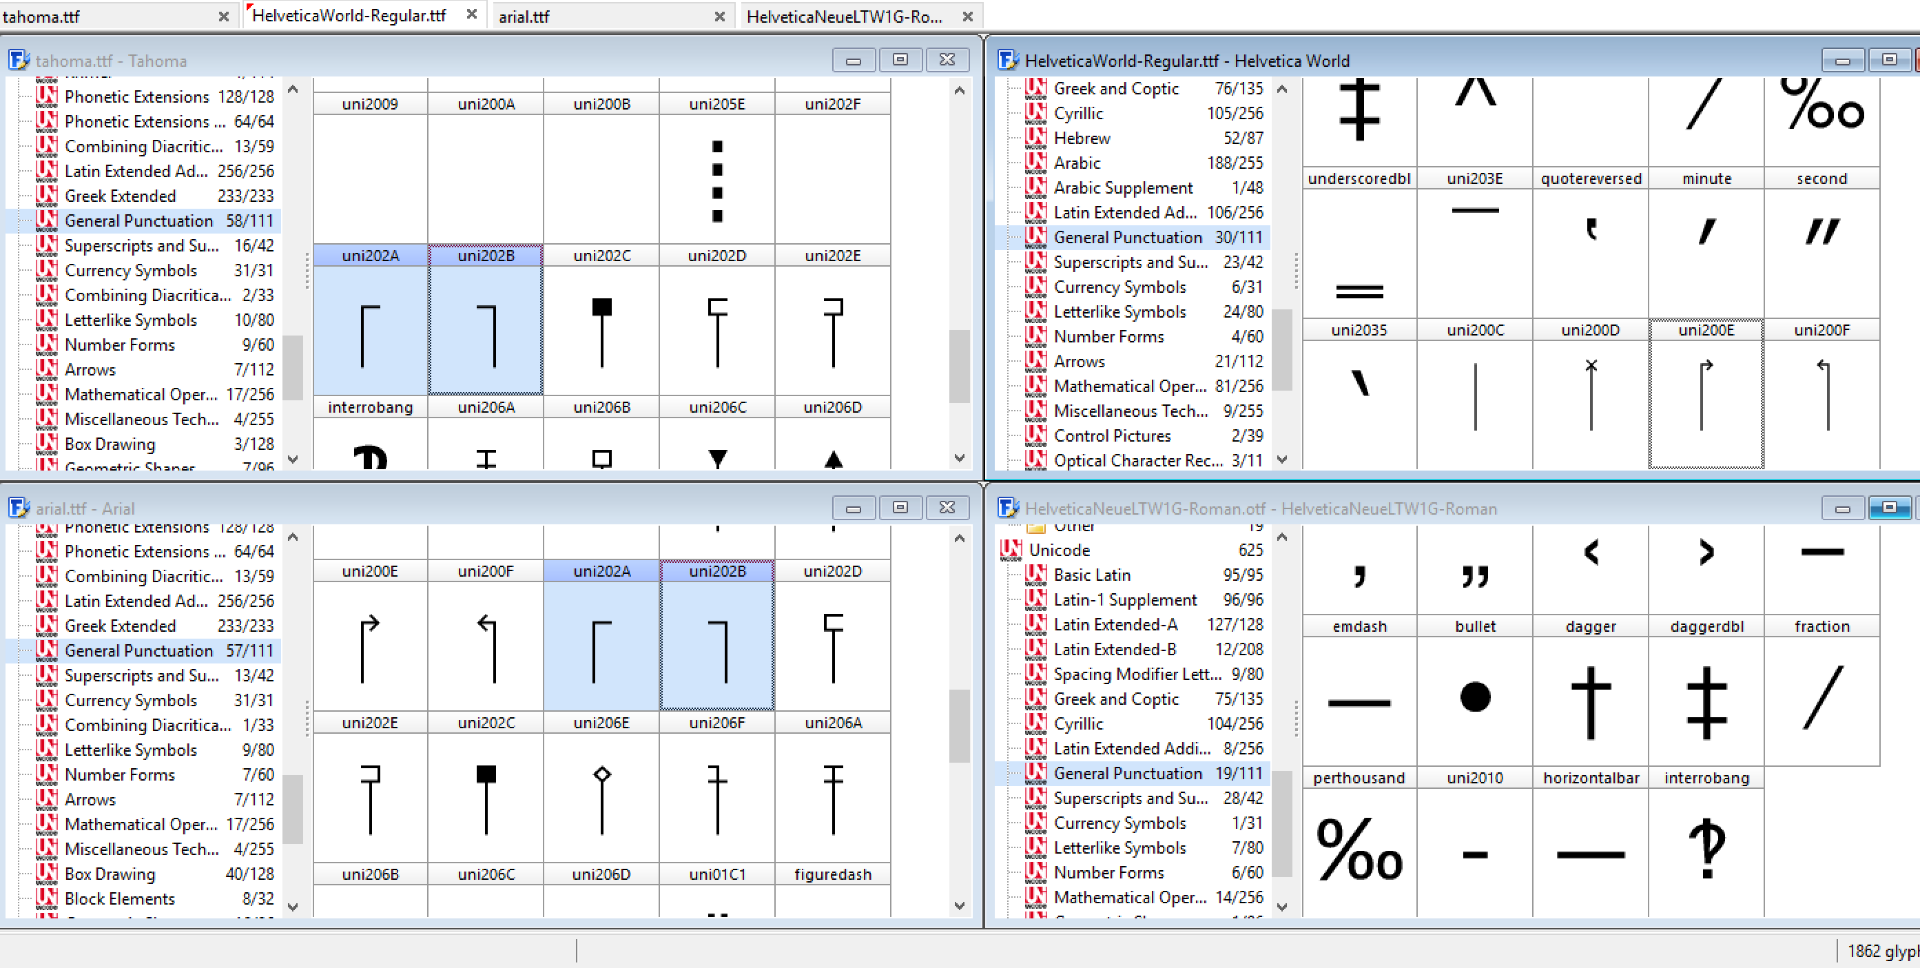
Task: Select perthousand glyph in HelveticaNeue window
Action: coord(1359,842)
